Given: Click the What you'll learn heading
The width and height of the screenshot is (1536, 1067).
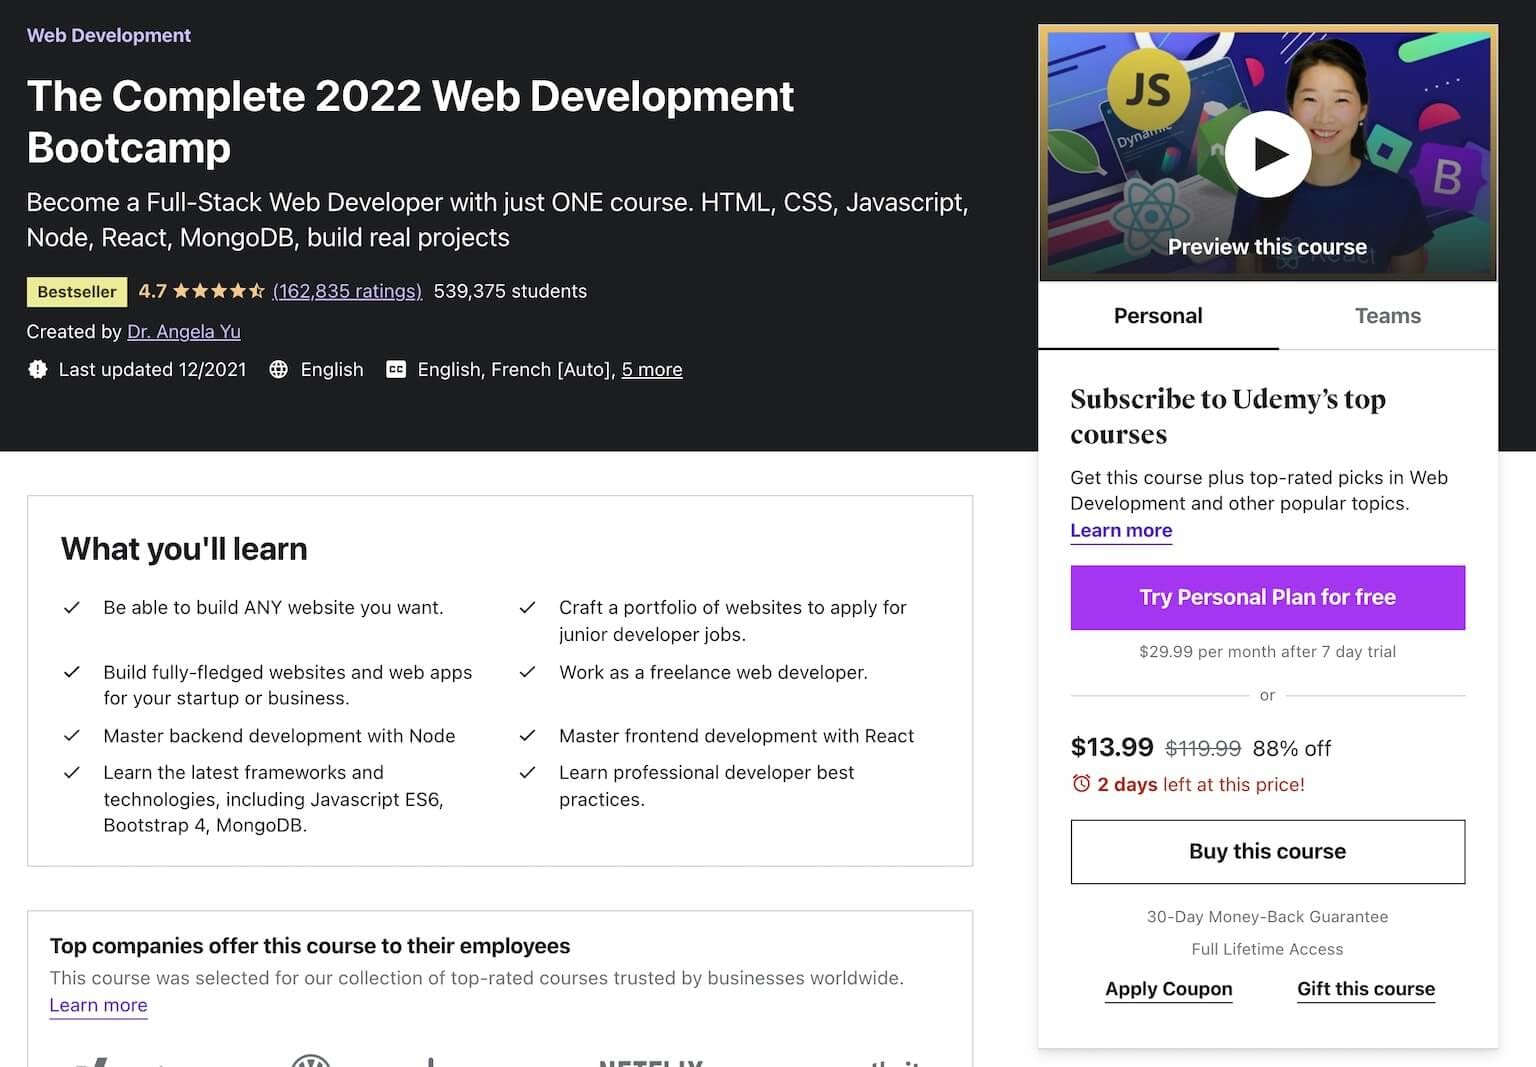Looking at the screenshot, I should (x=184, y=549).
